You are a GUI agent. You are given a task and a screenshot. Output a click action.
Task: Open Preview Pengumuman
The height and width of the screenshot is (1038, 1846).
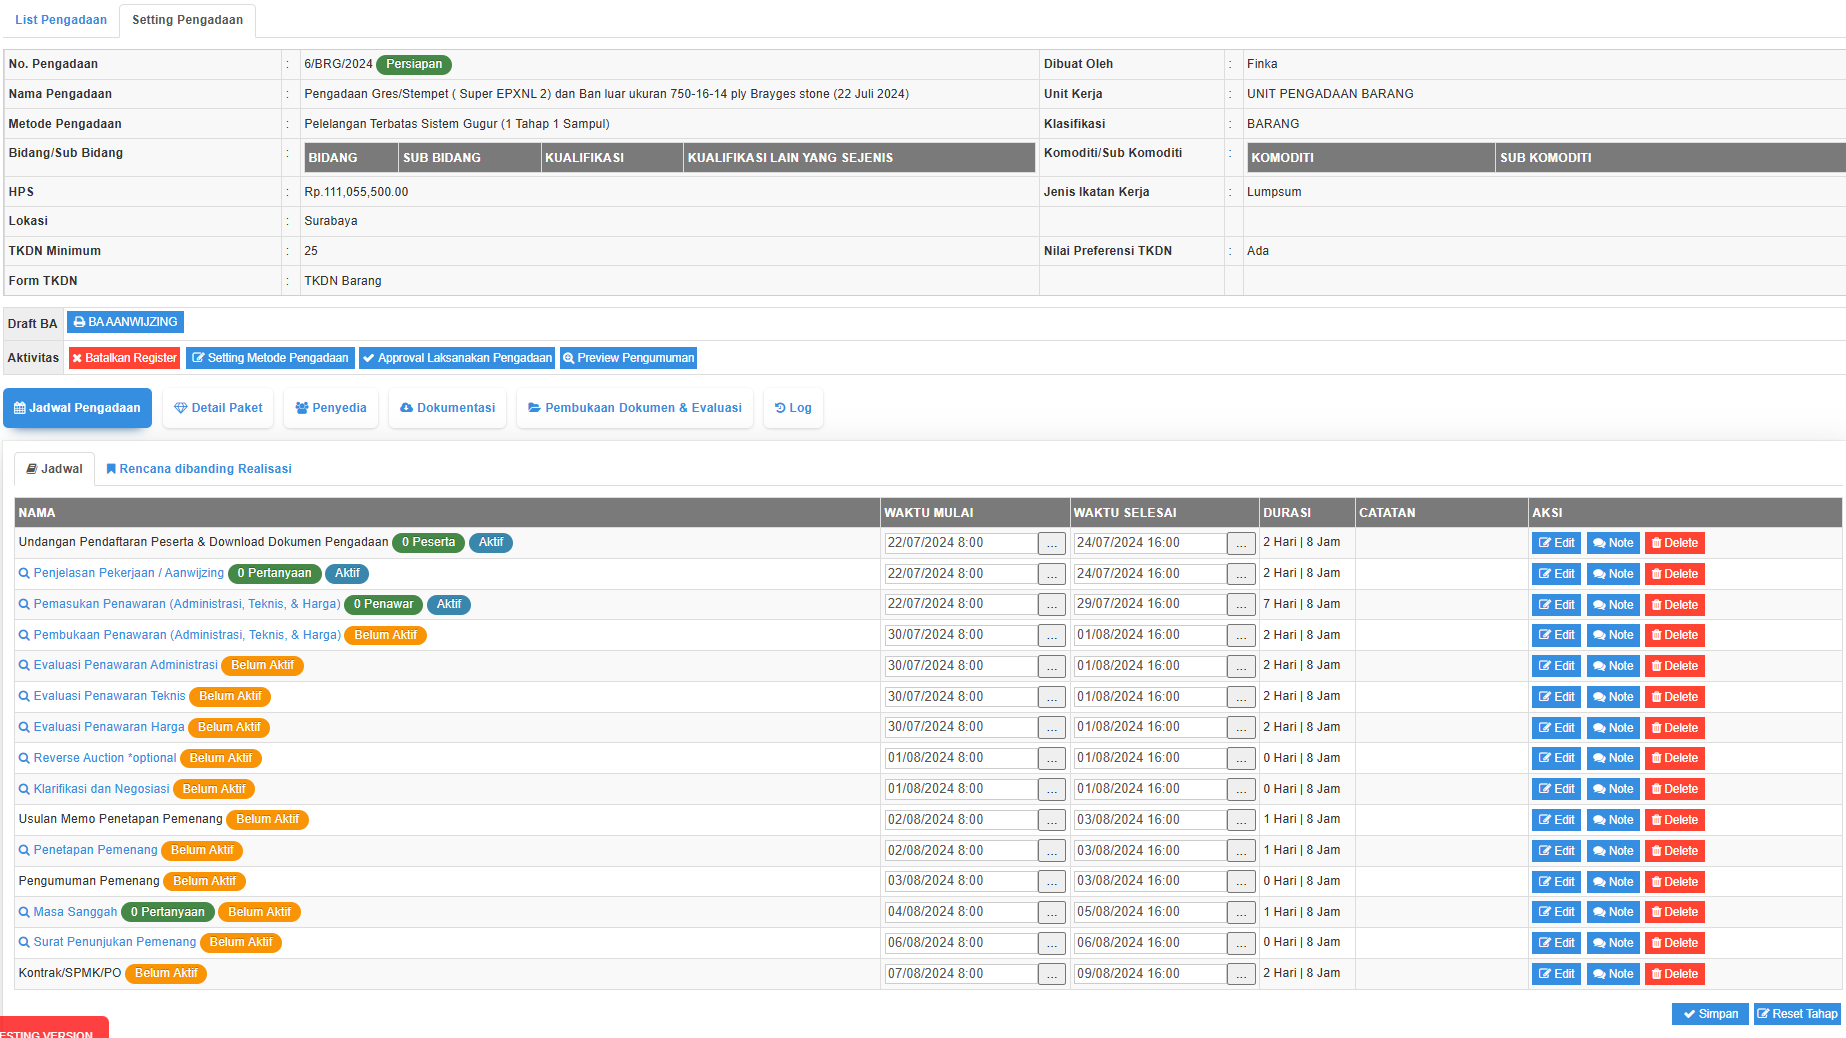click(628, 358)
